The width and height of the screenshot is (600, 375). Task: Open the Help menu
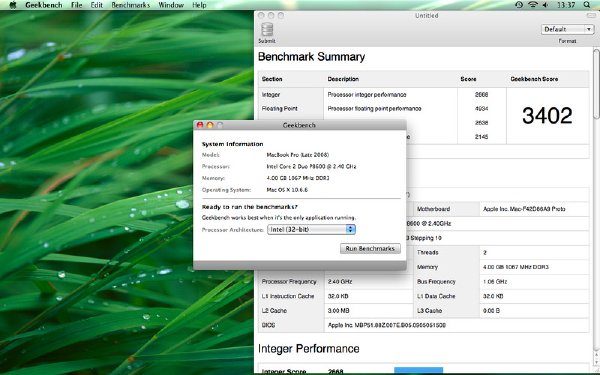[199, 5]
